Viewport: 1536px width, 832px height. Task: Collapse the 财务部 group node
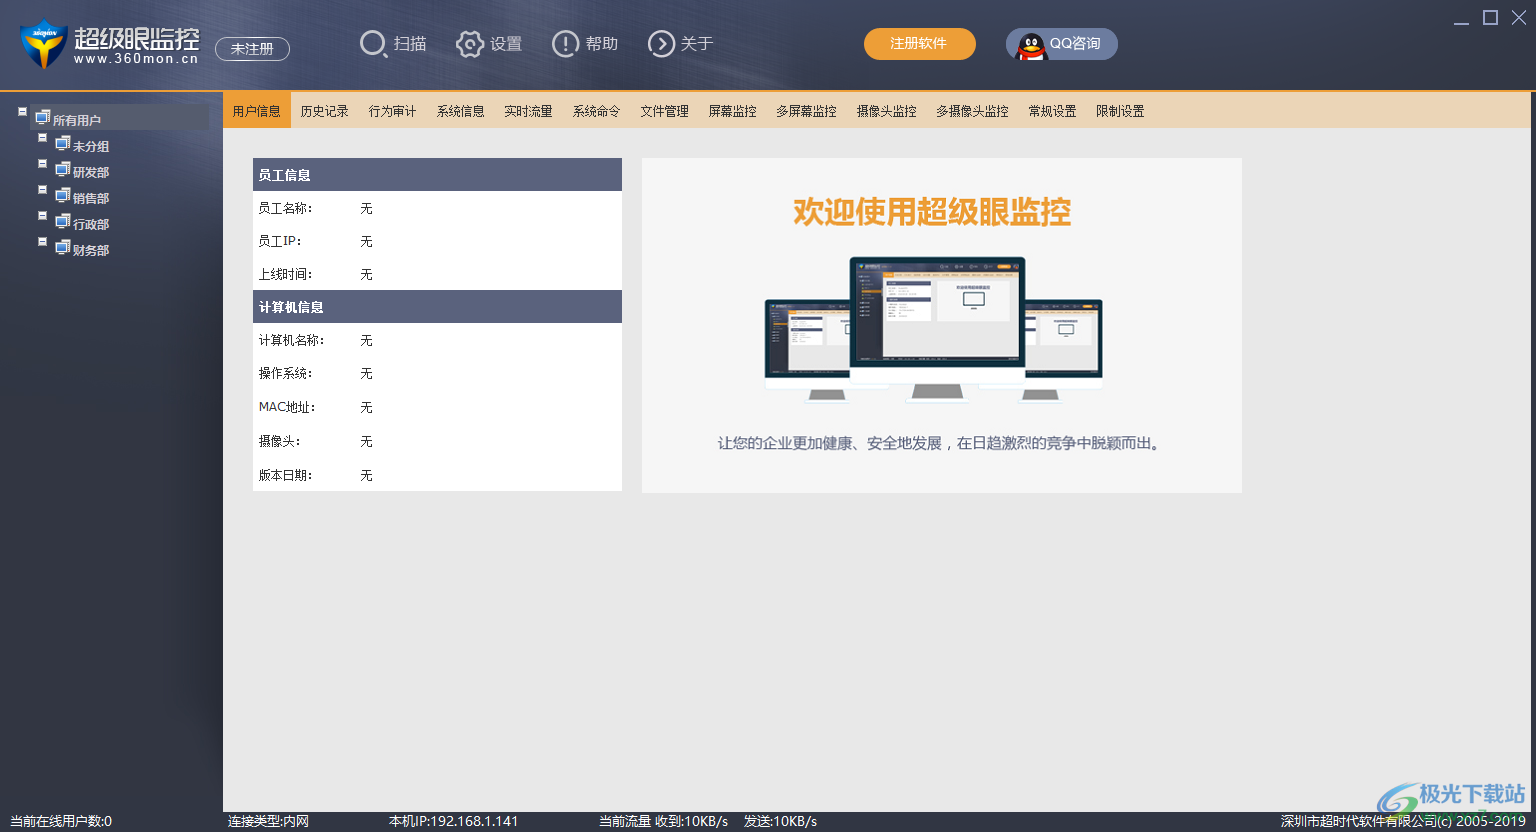coord(42,242)
